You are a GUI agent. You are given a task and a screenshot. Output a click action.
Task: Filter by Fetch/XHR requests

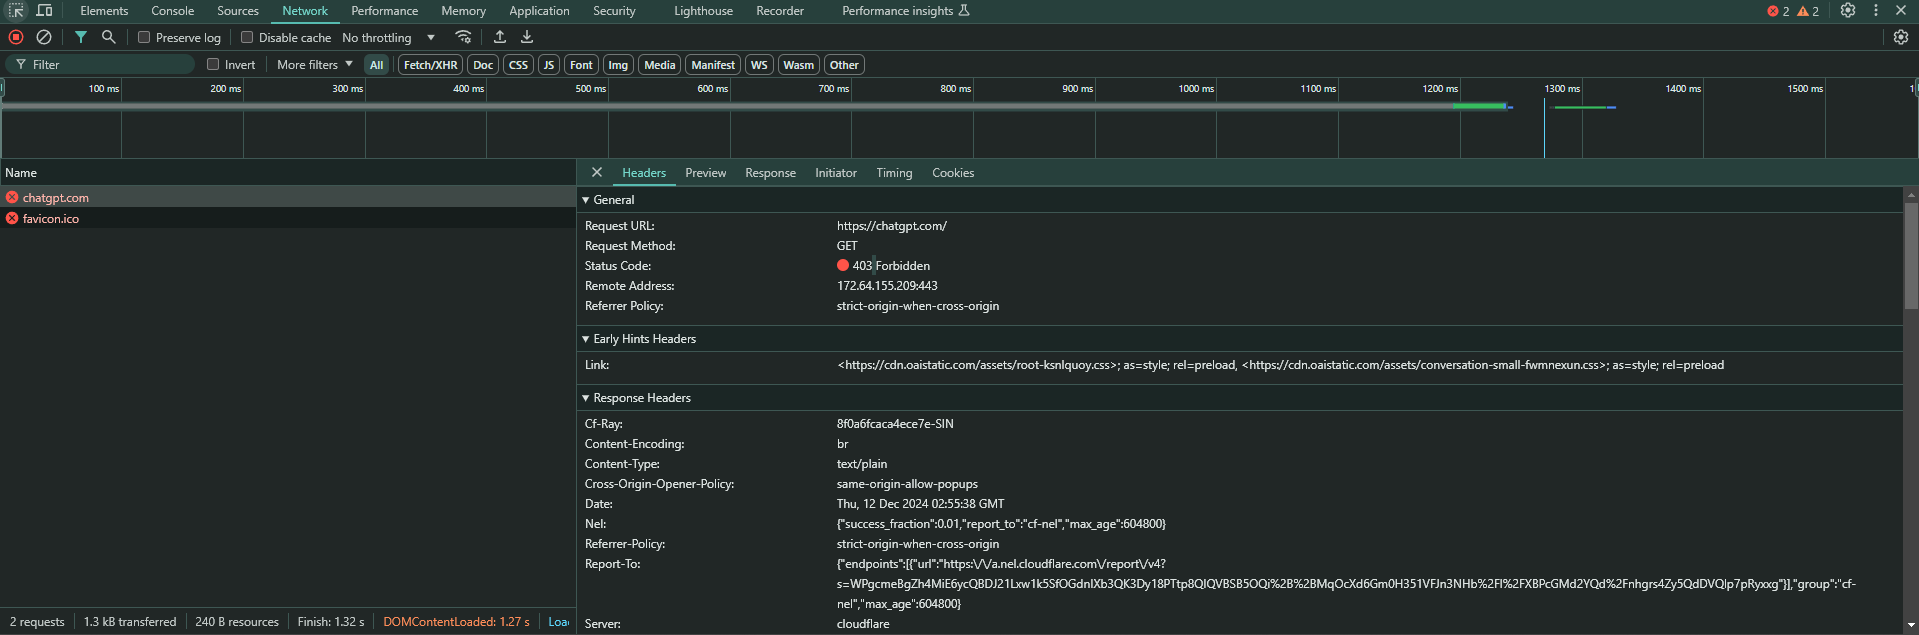[431, 65]
